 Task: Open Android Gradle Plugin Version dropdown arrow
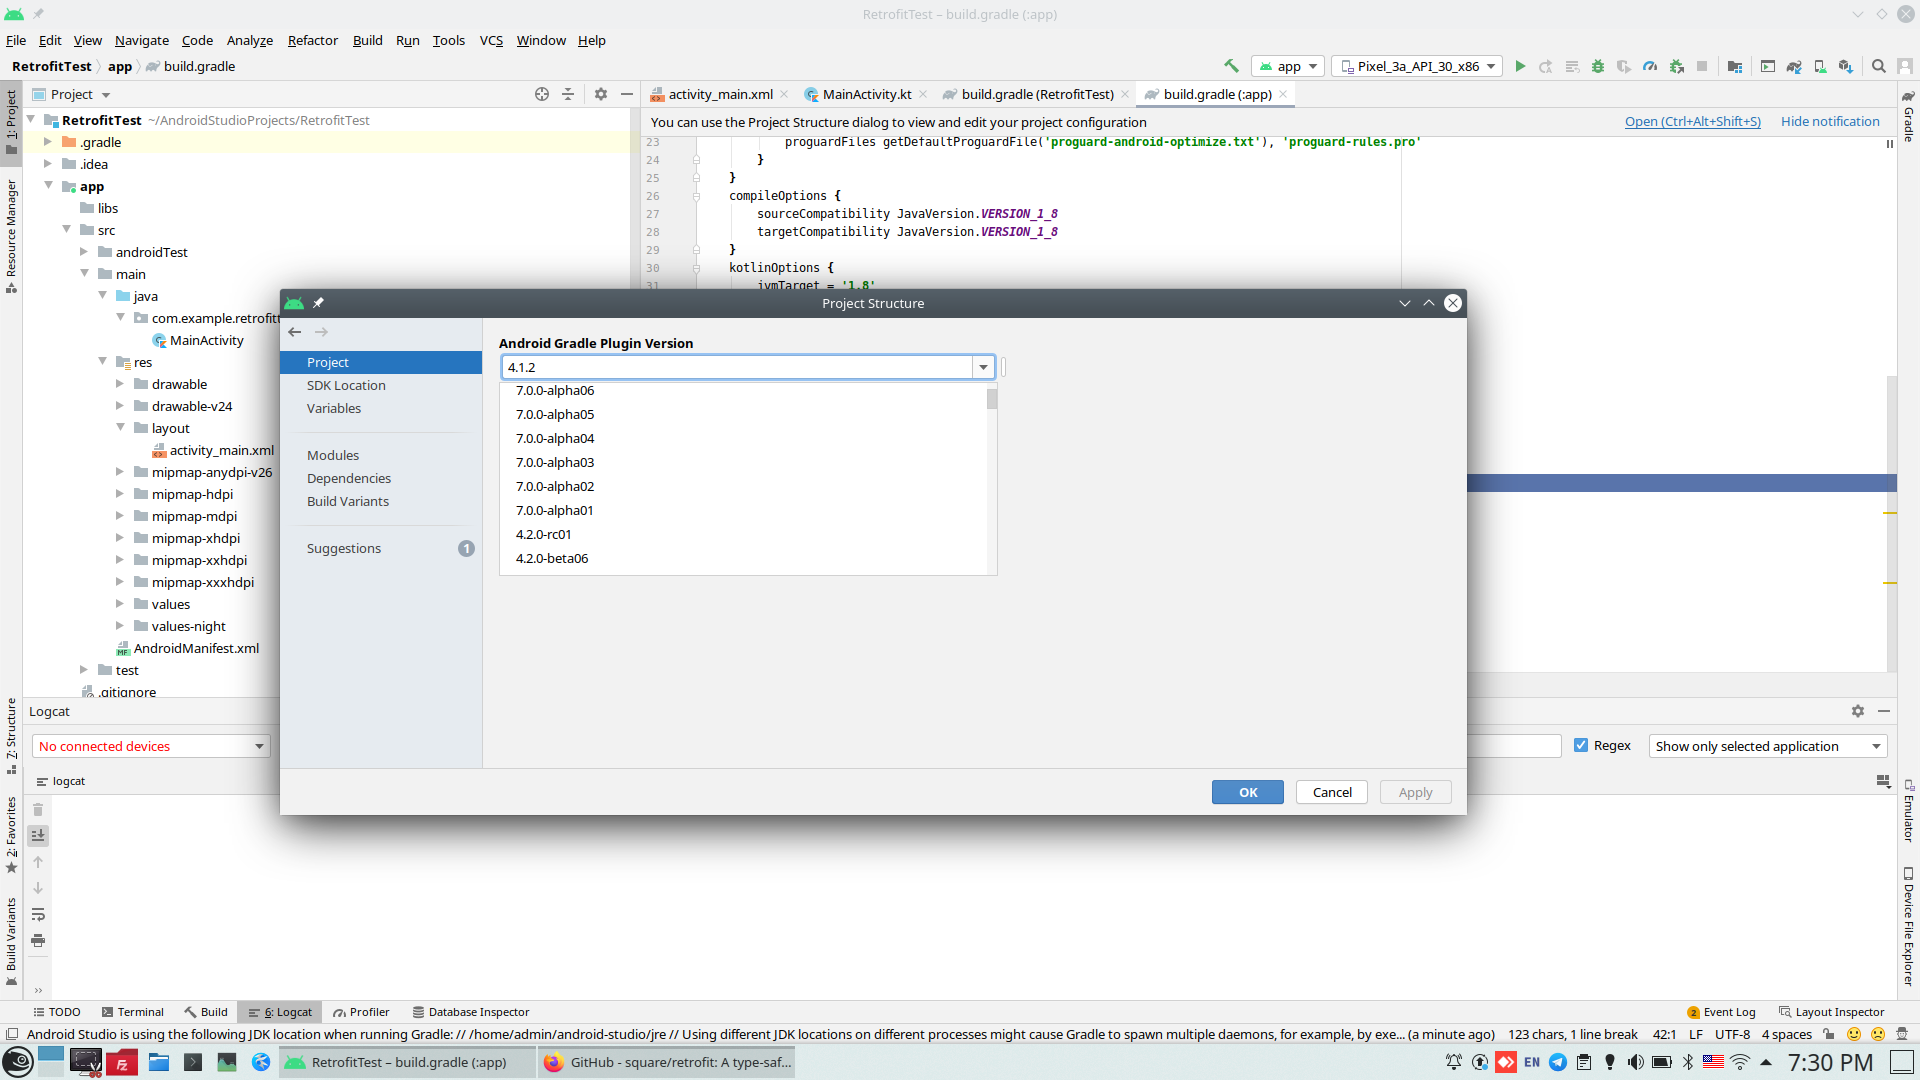[x=984, y=367]
